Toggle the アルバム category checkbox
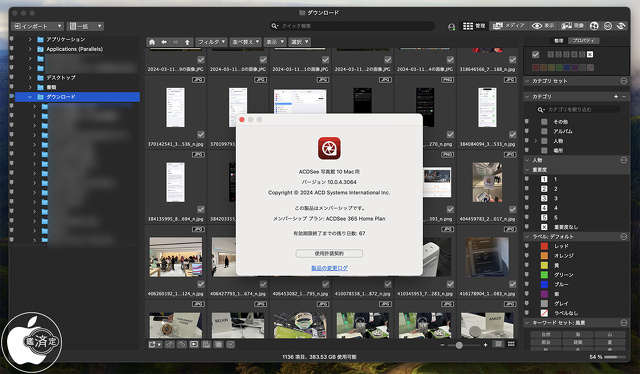This screenshot has height=374, width=640. point(544,131)
